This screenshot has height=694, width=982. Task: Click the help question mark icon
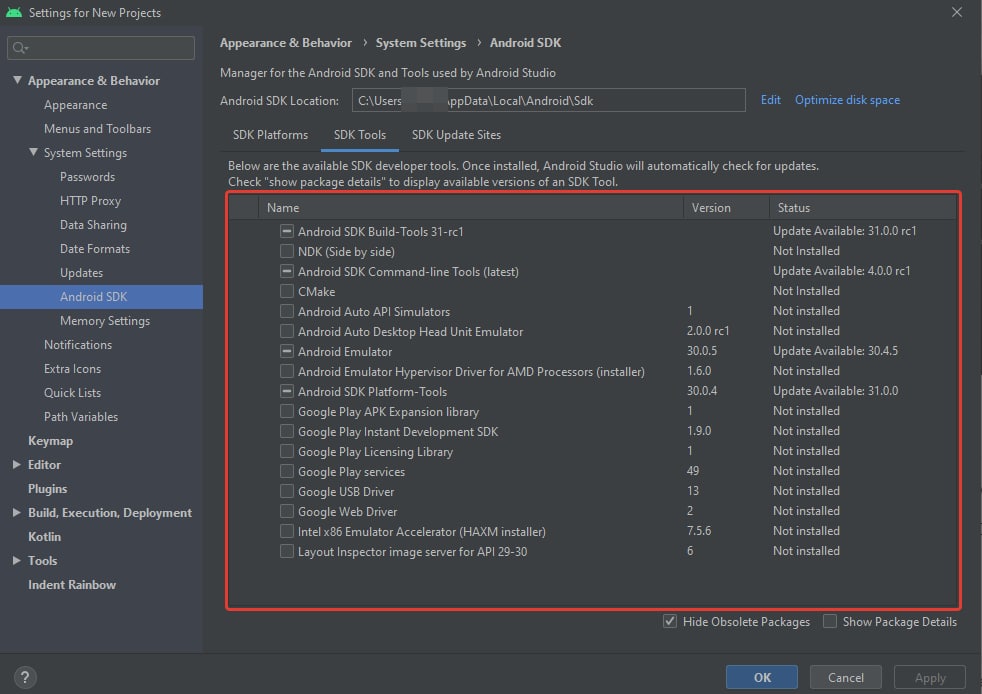[24, 677]
